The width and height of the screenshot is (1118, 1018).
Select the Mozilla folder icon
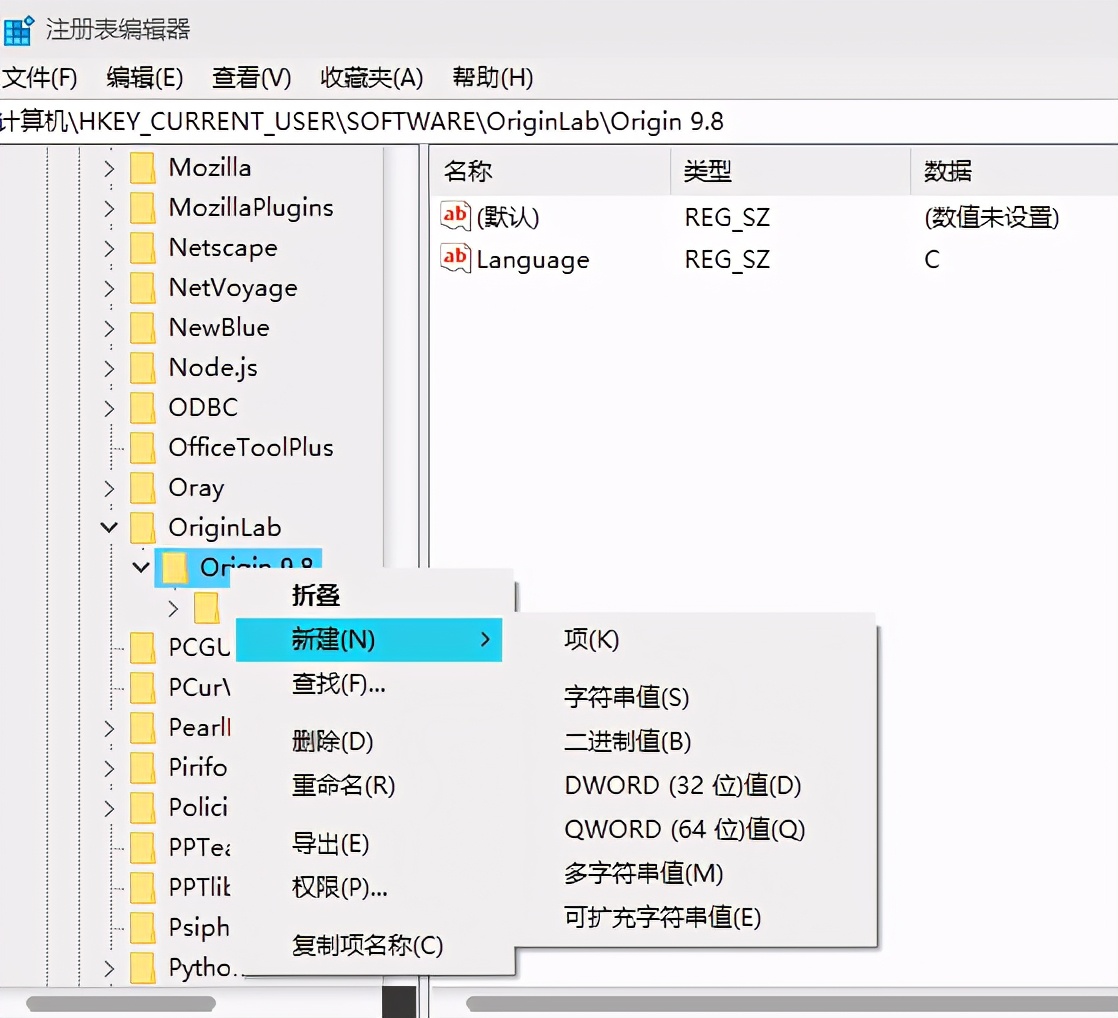click(140, 167)
